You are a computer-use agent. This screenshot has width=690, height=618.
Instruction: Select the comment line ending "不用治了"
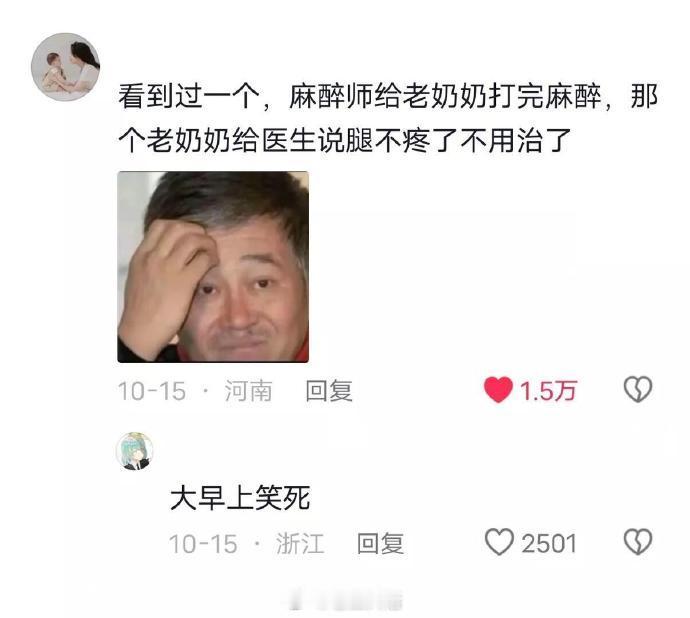tap(345, 141)
